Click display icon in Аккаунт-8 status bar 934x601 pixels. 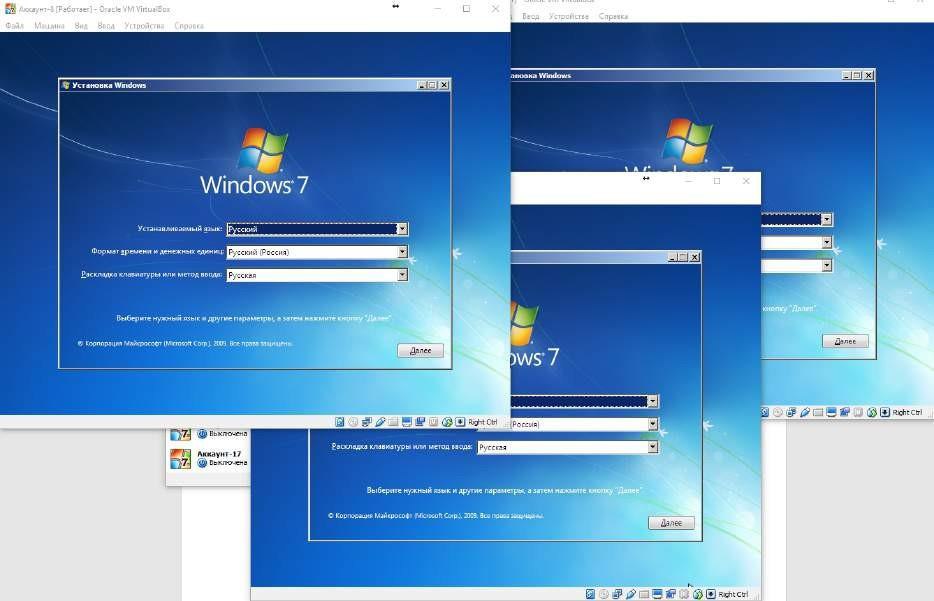point(407,422)
